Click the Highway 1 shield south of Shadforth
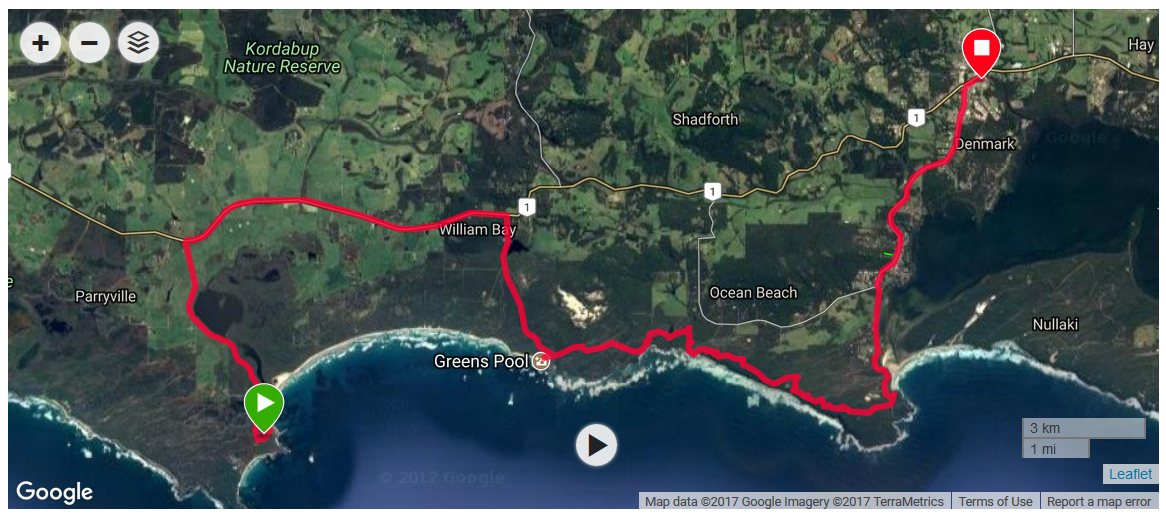 pyautogui.click(x=712, y=193)
